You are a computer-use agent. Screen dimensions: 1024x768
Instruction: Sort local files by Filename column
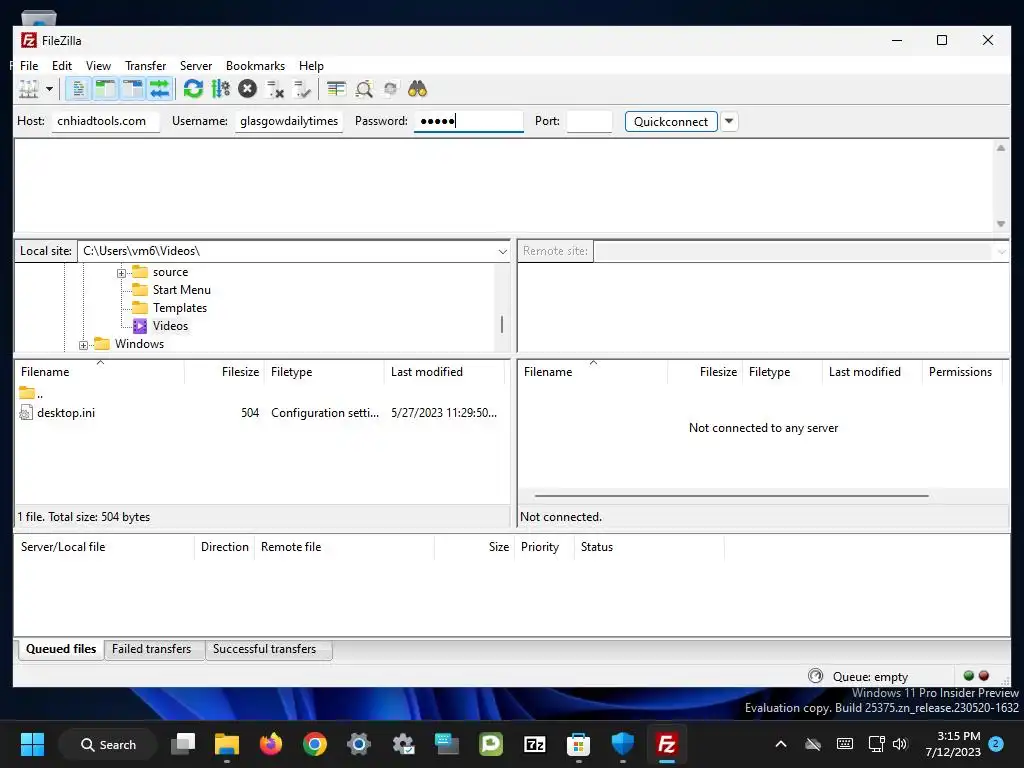click(x=99, y=372)
